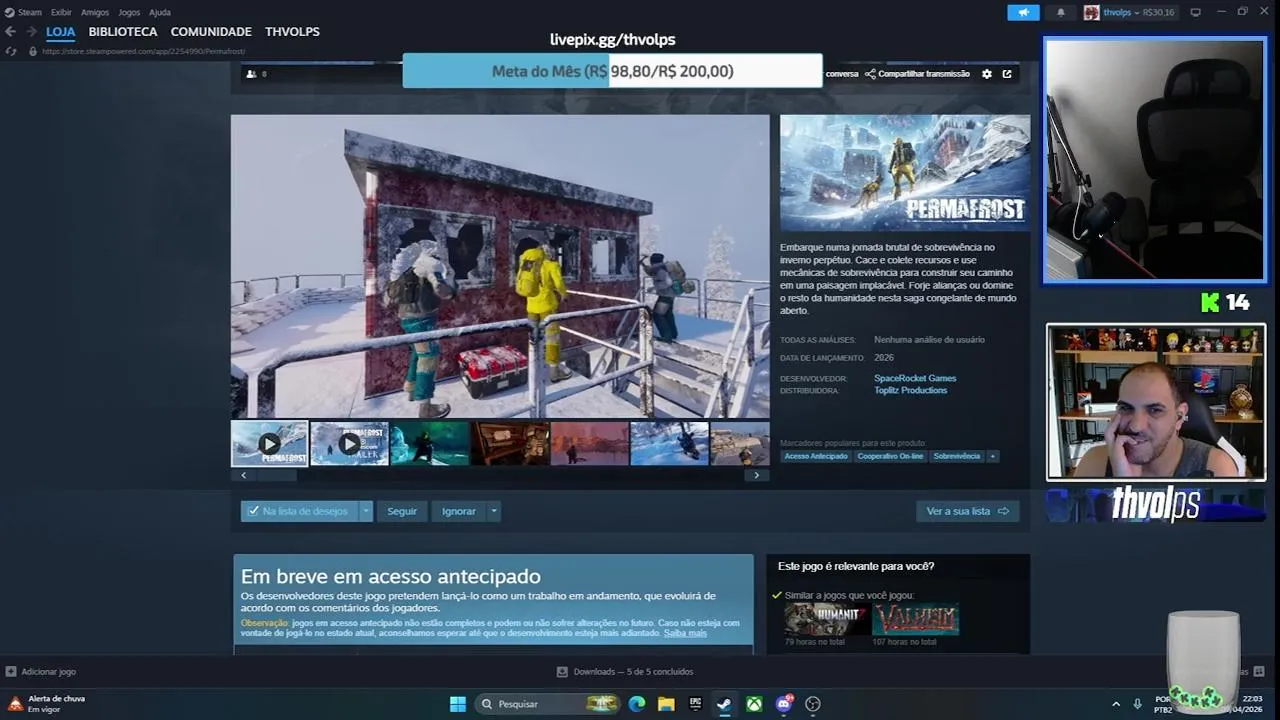Select Sobrevivência tag
The height and width of the screenshot is (720, 1280).
tap(957, 456)
